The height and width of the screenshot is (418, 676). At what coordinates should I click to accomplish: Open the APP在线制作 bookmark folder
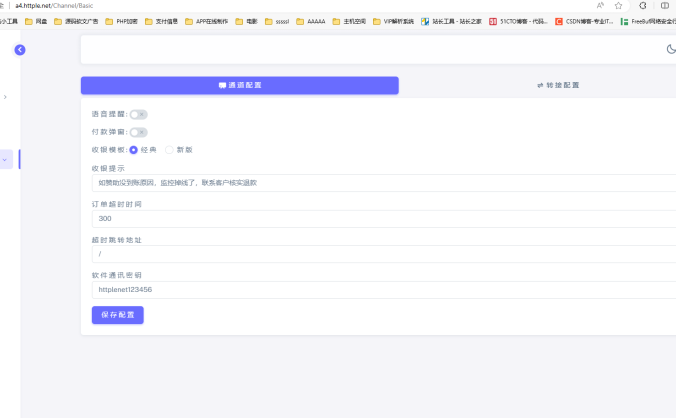pyautogui.click(x=207, y=21)
